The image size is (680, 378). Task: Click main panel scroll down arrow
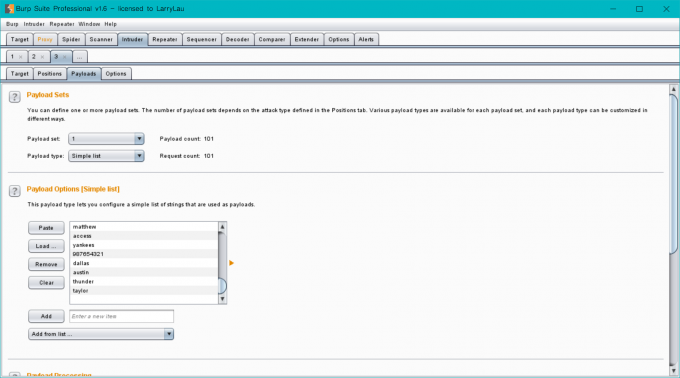pyautogui.click(x=673, y=371)
